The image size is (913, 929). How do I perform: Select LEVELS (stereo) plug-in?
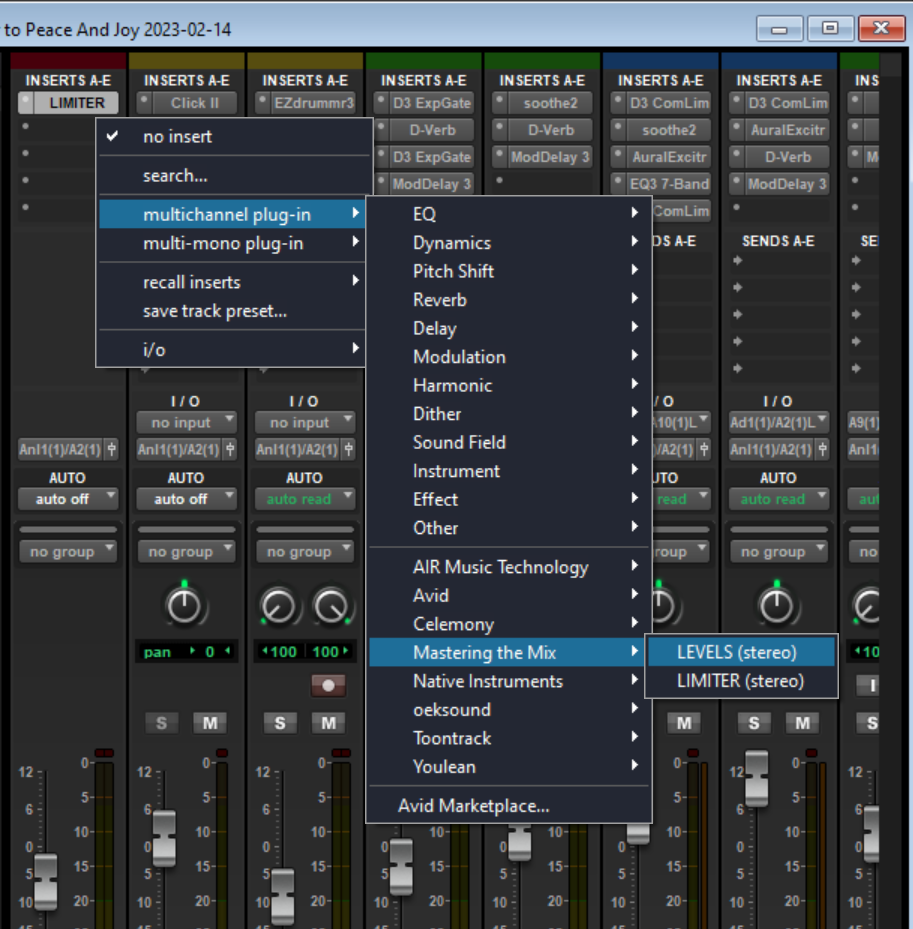point(741,652)
